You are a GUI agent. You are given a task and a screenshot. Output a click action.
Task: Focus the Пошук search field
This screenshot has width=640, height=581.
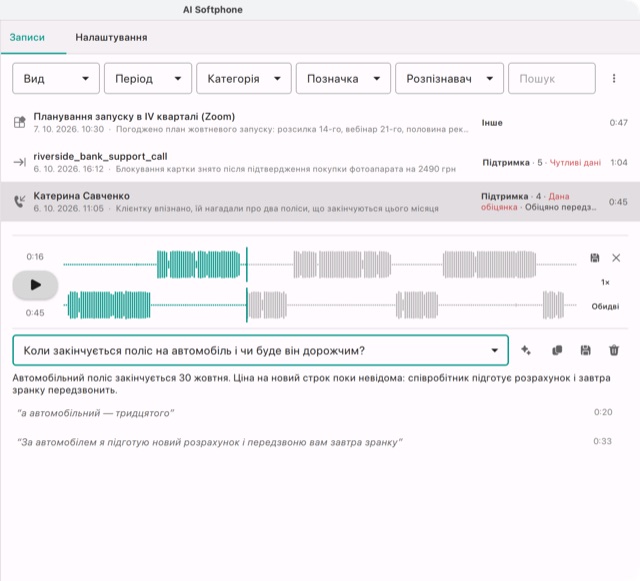pyautogui.click(x=552, y=78)
